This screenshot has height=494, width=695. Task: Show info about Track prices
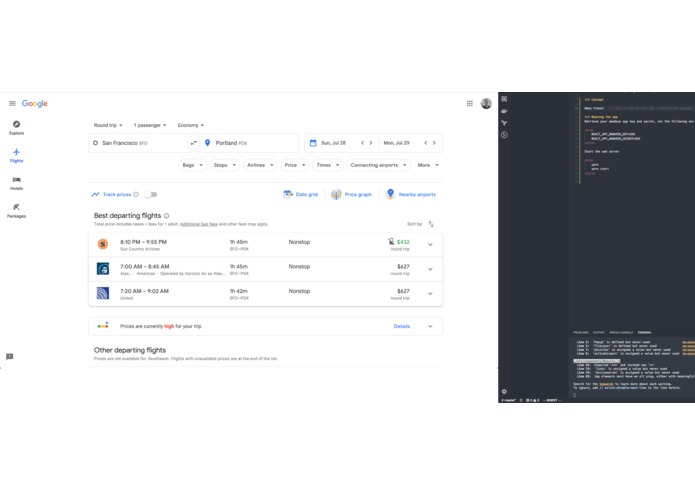[136, 194]
